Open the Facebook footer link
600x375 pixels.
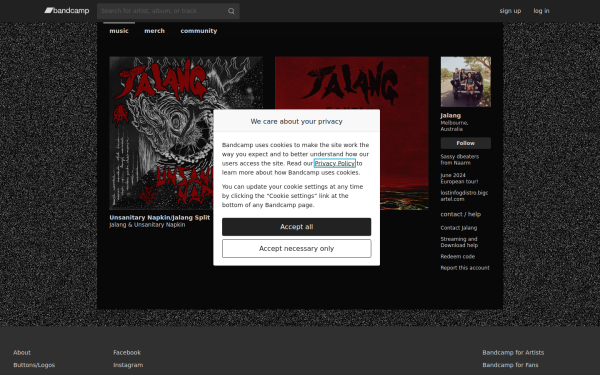127,352
